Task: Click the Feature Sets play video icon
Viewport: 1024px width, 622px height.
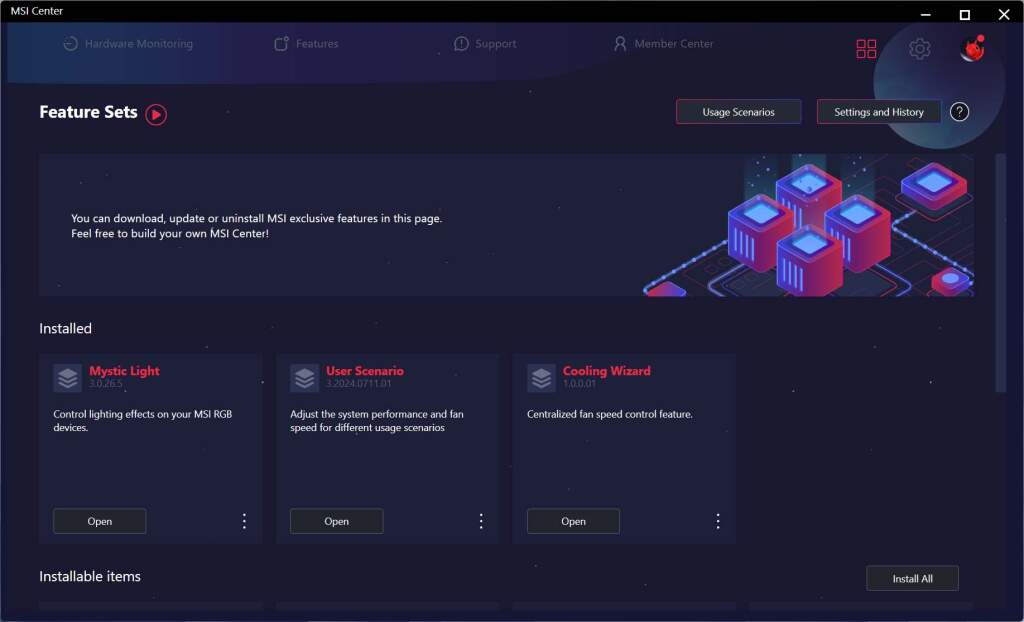Action: click(x=156, y=114)
